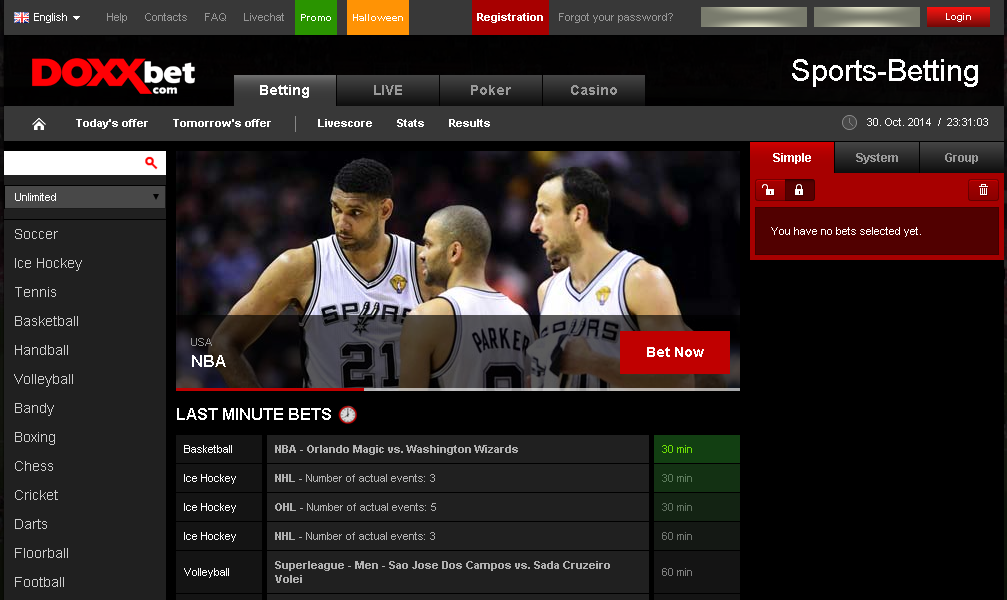Select the Simple betslip tab
The image size is (1007, 600).
792,158
